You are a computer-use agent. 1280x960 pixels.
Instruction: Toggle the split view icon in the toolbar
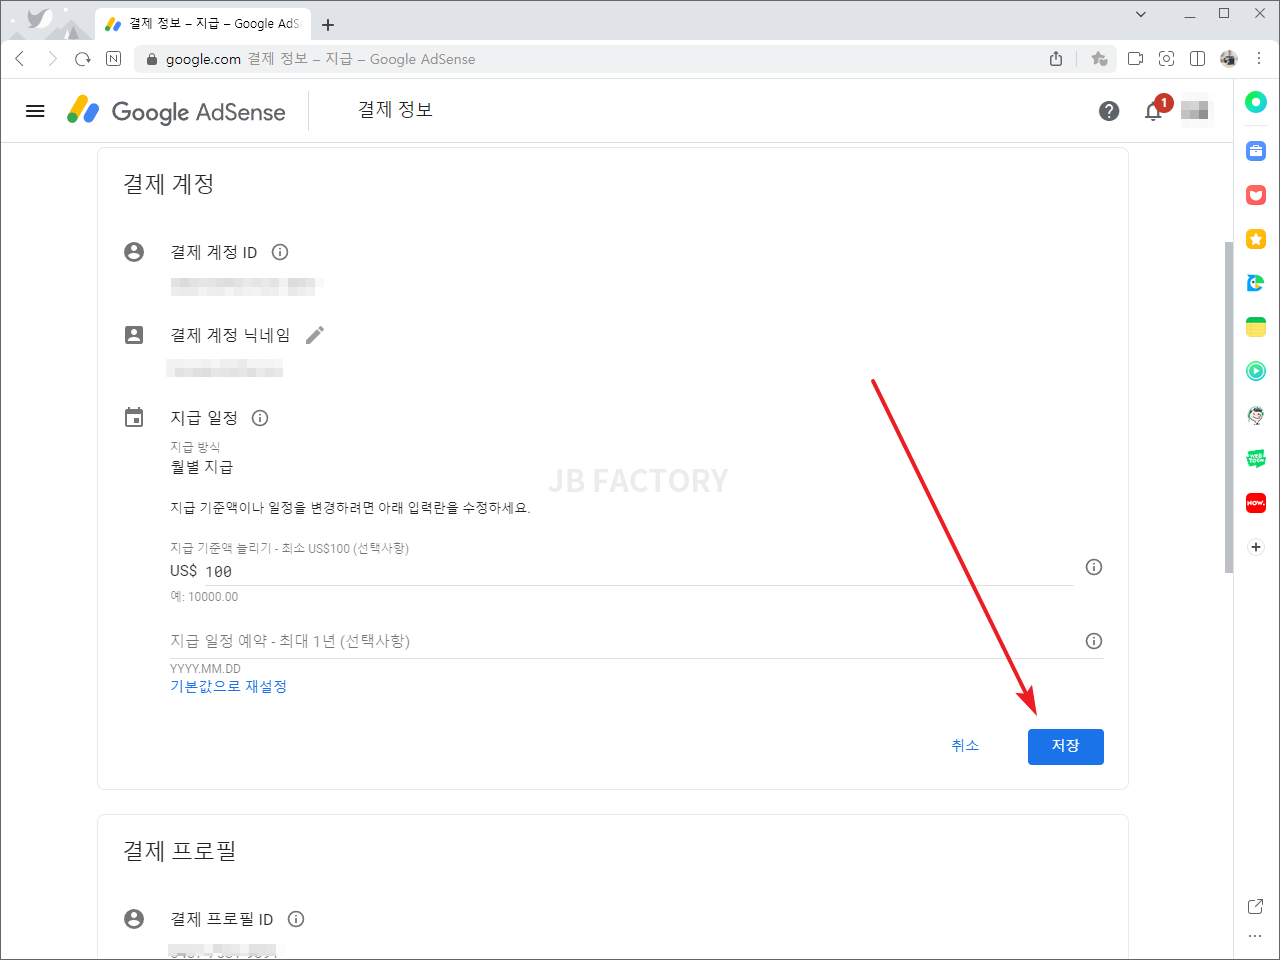1197,59
